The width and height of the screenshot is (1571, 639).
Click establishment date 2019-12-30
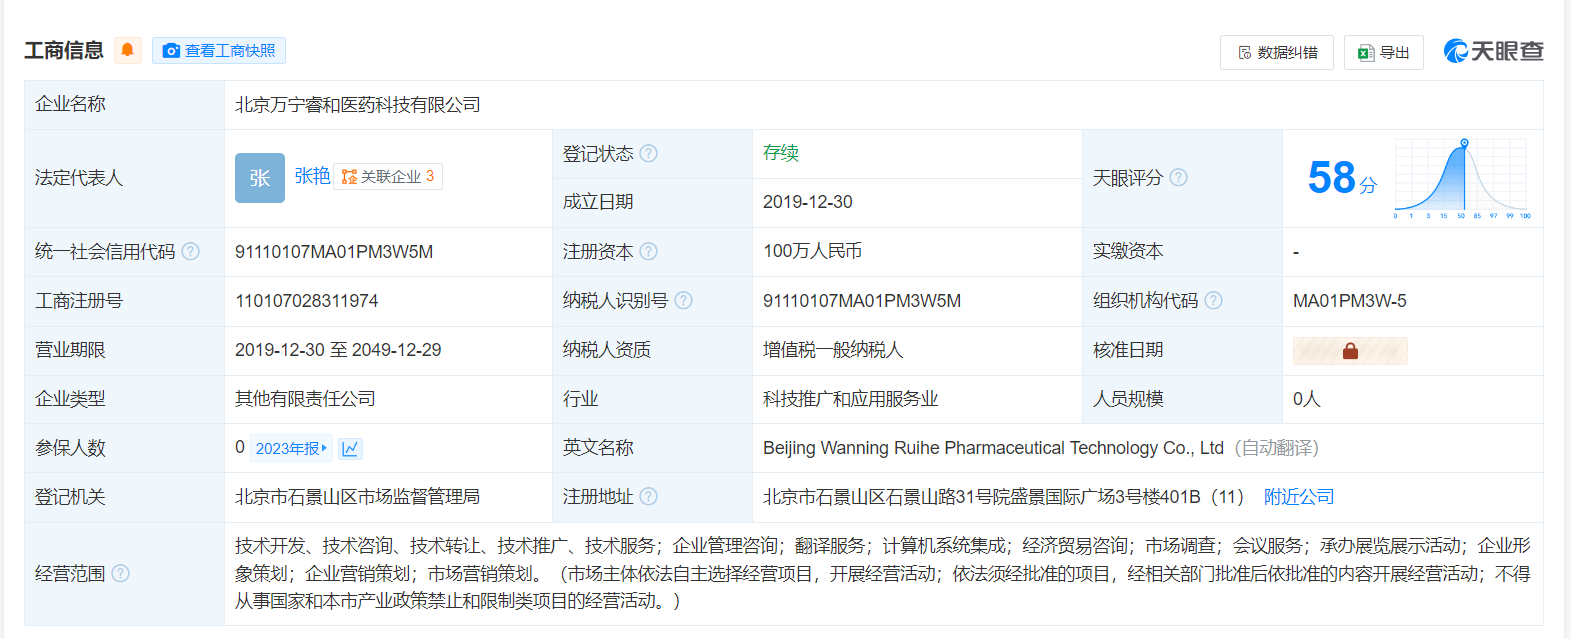(x=808, y=202)
